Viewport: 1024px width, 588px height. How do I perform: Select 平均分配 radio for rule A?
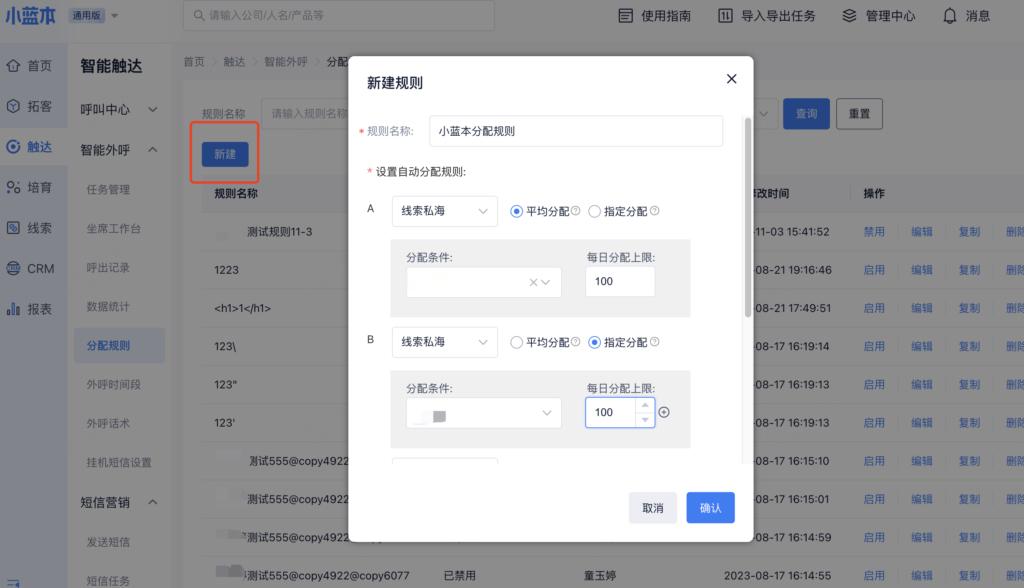pyautogui.click(x=516, y=211)
